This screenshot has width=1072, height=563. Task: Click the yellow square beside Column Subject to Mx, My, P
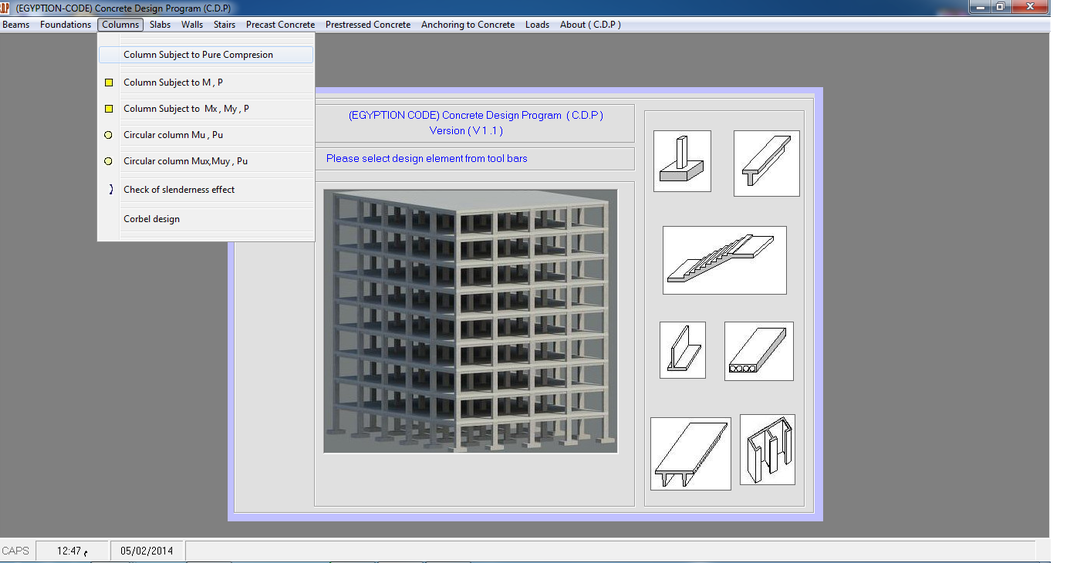(x=109, y=109)
